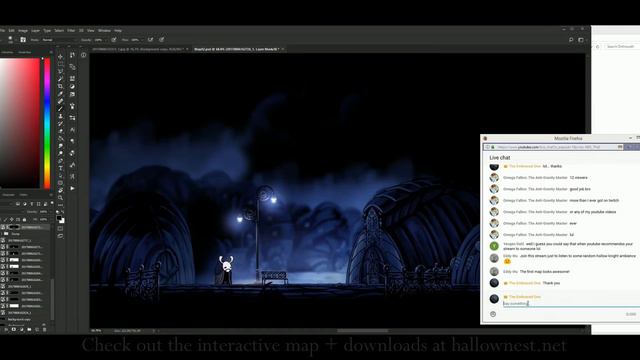Select the Zoom magnifier tool
The height and width of the screenshot is (360, 640).
click(60, 198)
